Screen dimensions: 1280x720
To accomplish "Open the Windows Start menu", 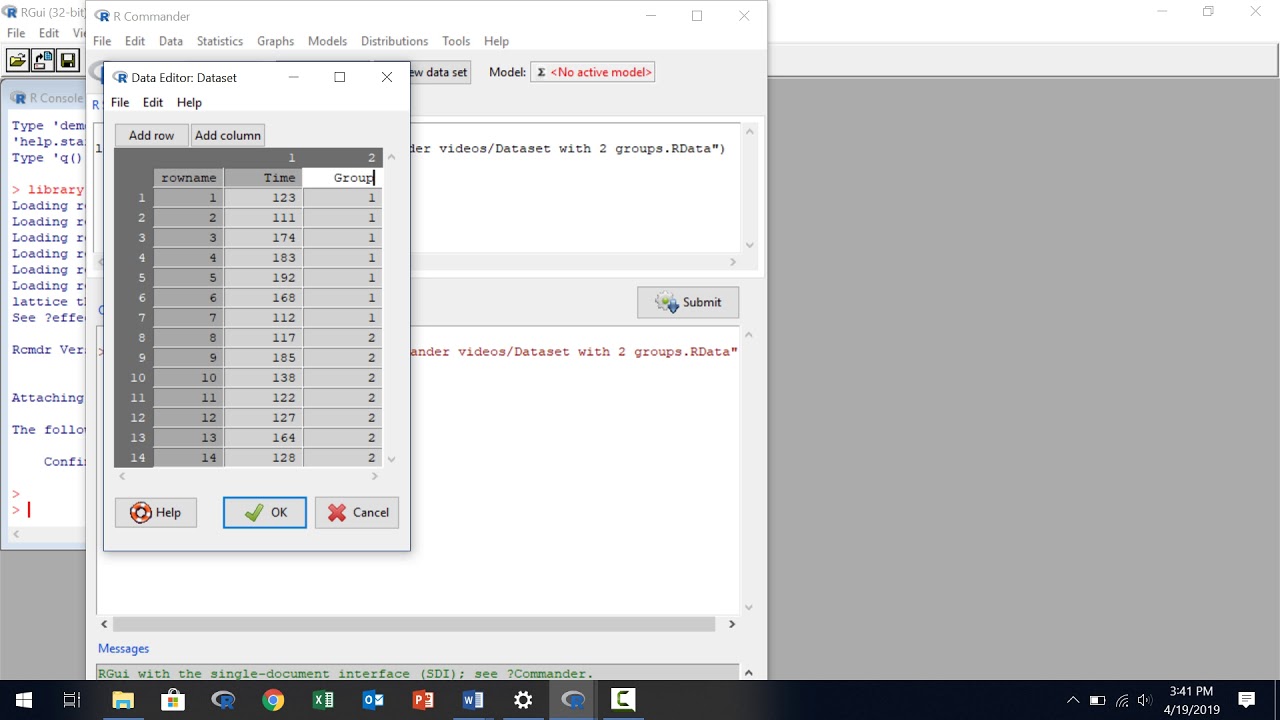I will tap(23, 700).
